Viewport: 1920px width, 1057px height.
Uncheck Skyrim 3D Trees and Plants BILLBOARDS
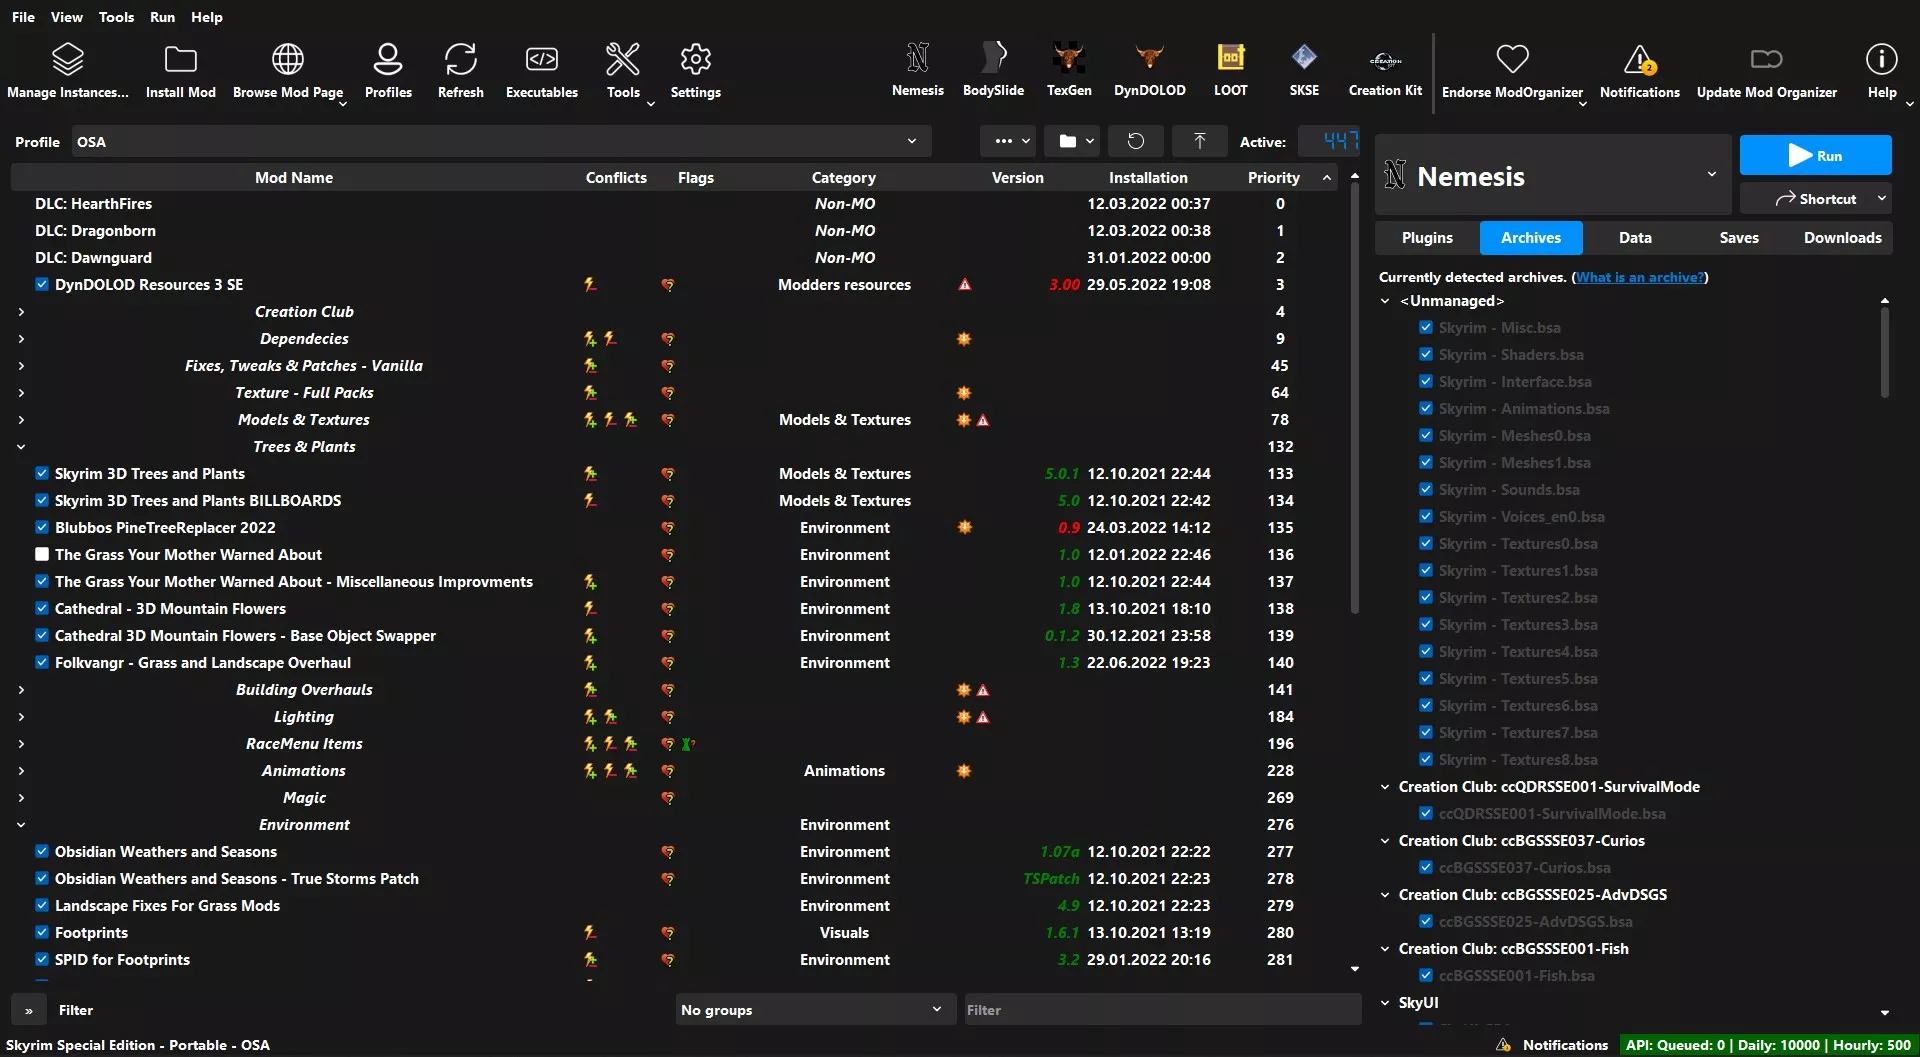click(42, 500)
